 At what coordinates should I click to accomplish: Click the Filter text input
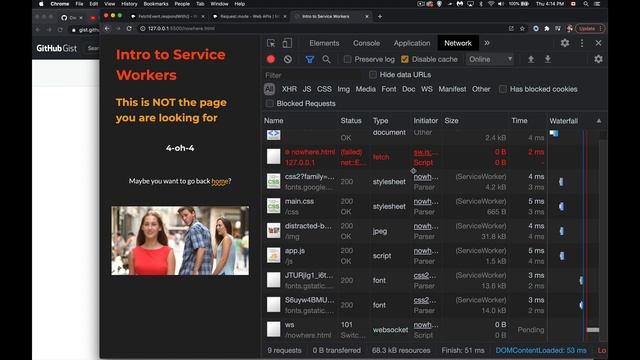tap(313, 75)
